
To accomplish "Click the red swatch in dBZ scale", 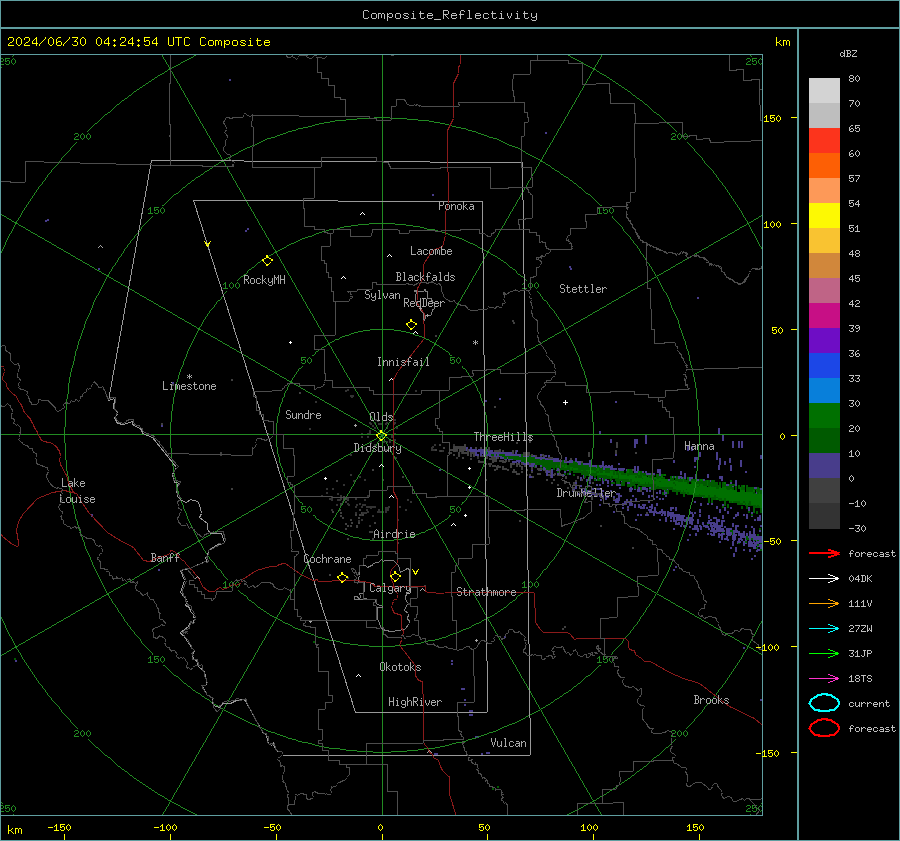I will coord(824,141).
